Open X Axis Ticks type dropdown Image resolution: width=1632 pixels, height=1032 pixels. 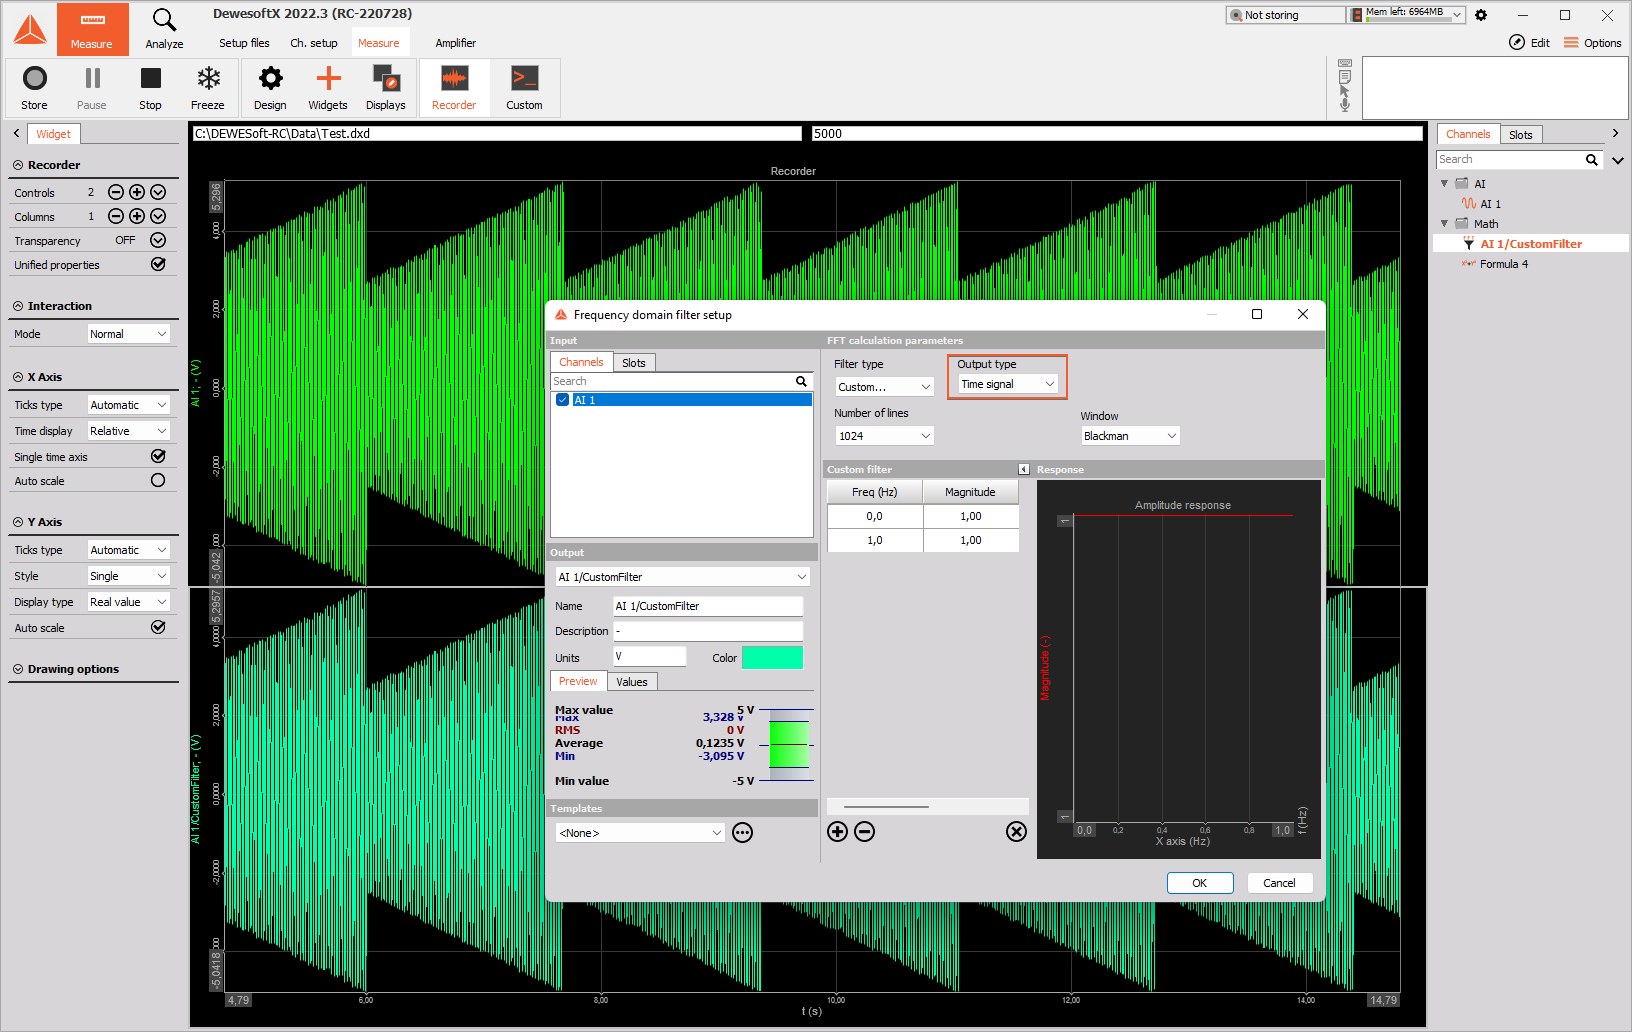point(129,405)
